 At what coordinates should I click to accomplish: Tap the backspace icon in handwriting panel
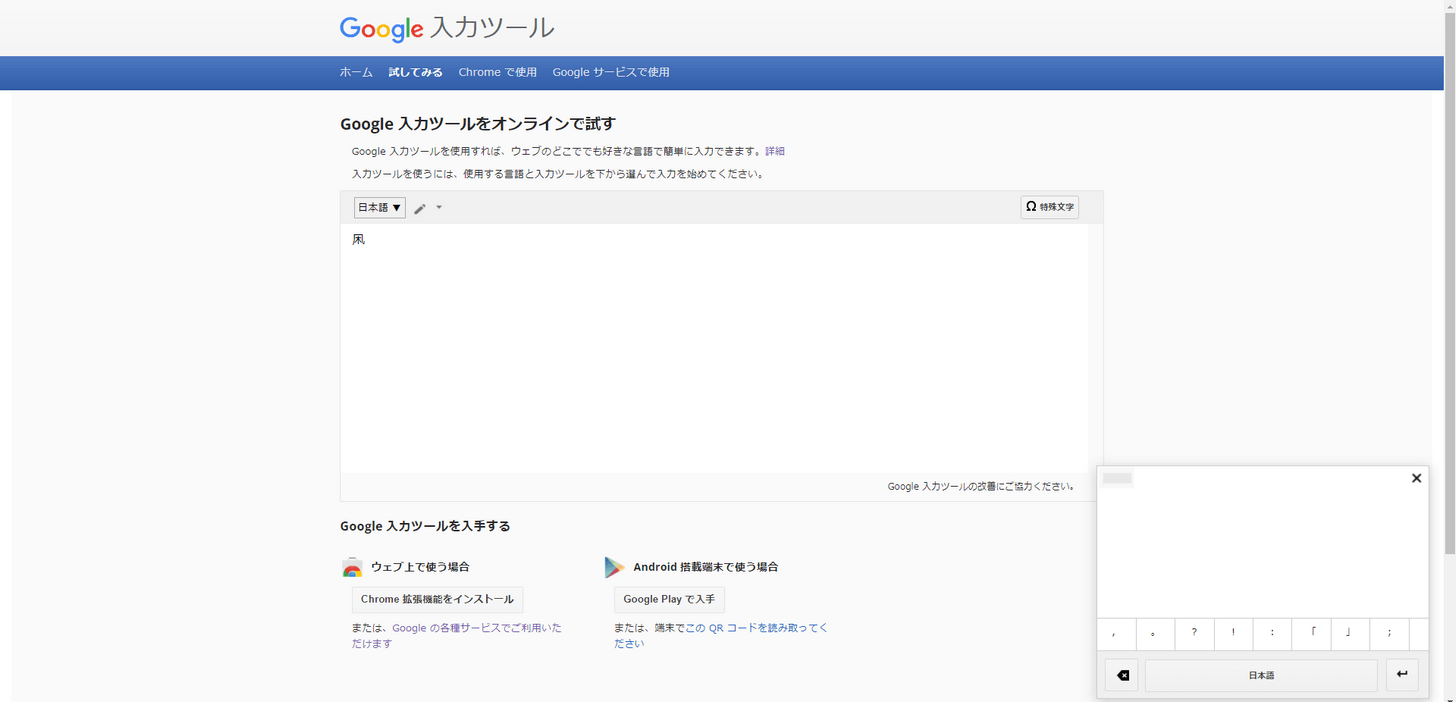(x=1122, y=675)
